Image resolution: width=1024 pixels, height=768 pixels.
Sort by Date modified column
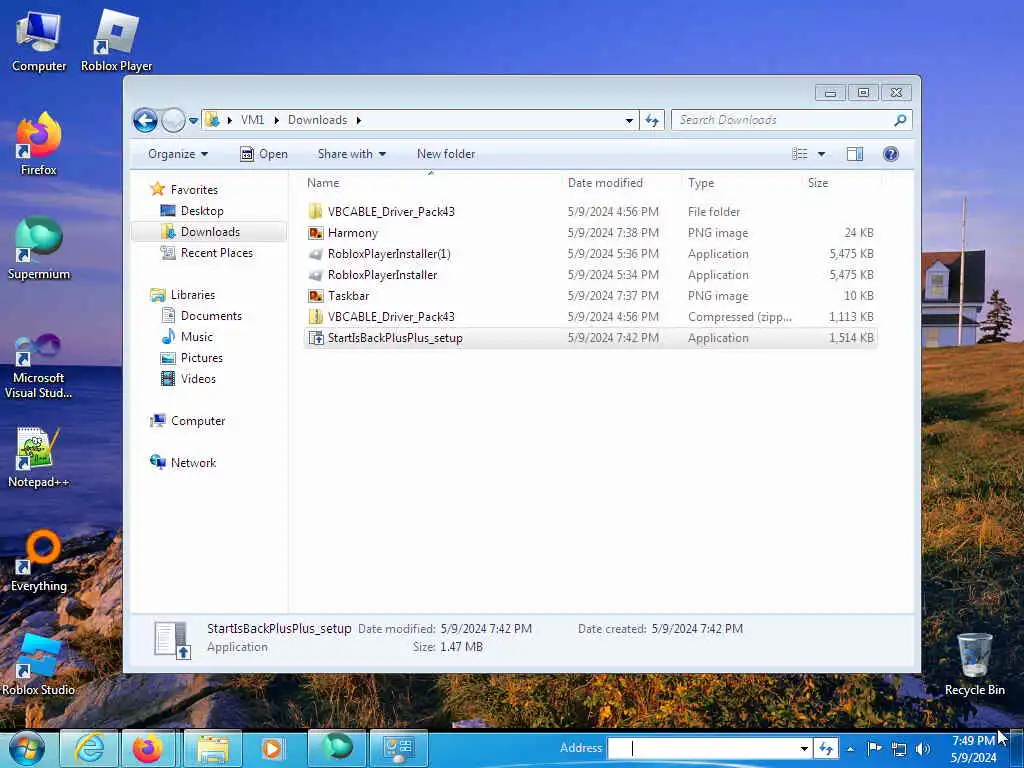[620, 183]
